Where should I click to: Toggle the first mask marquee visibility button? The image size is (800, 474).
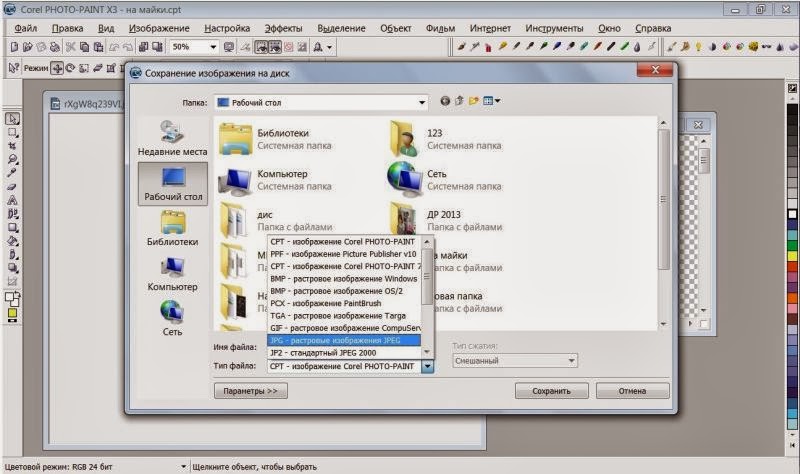coord(261,47)
